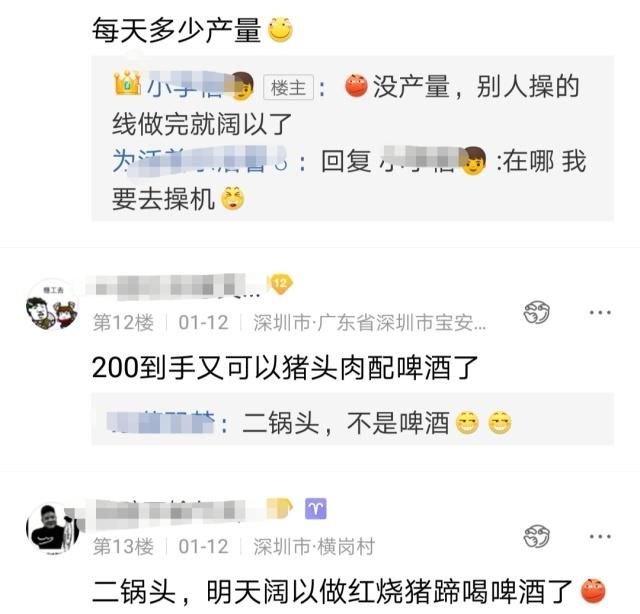Image resolution: width=640 pixels, height=614 pixels.
Task: Tap the like icon on floor 12 comment
Action: click(536, 313)
